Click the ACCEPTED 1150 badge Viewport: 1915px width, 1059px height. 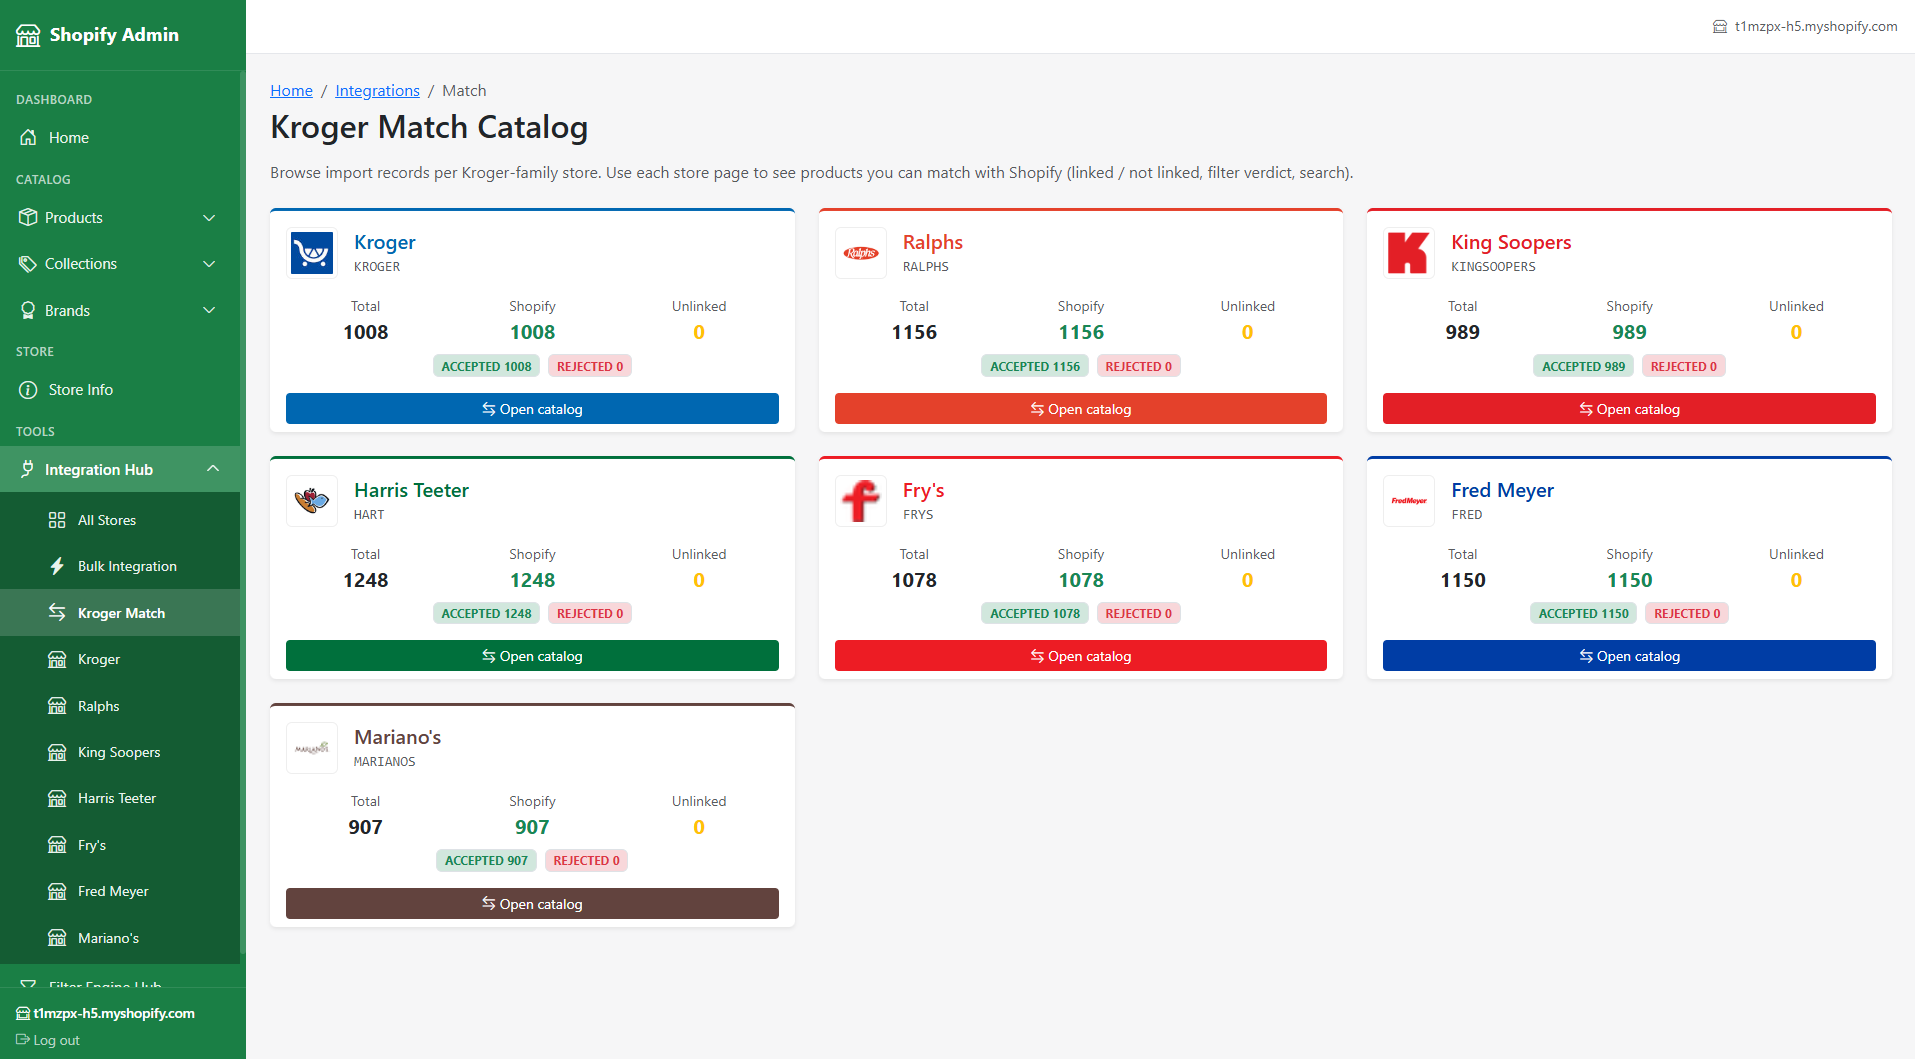pyautogui.click(x=1584, y=613)
